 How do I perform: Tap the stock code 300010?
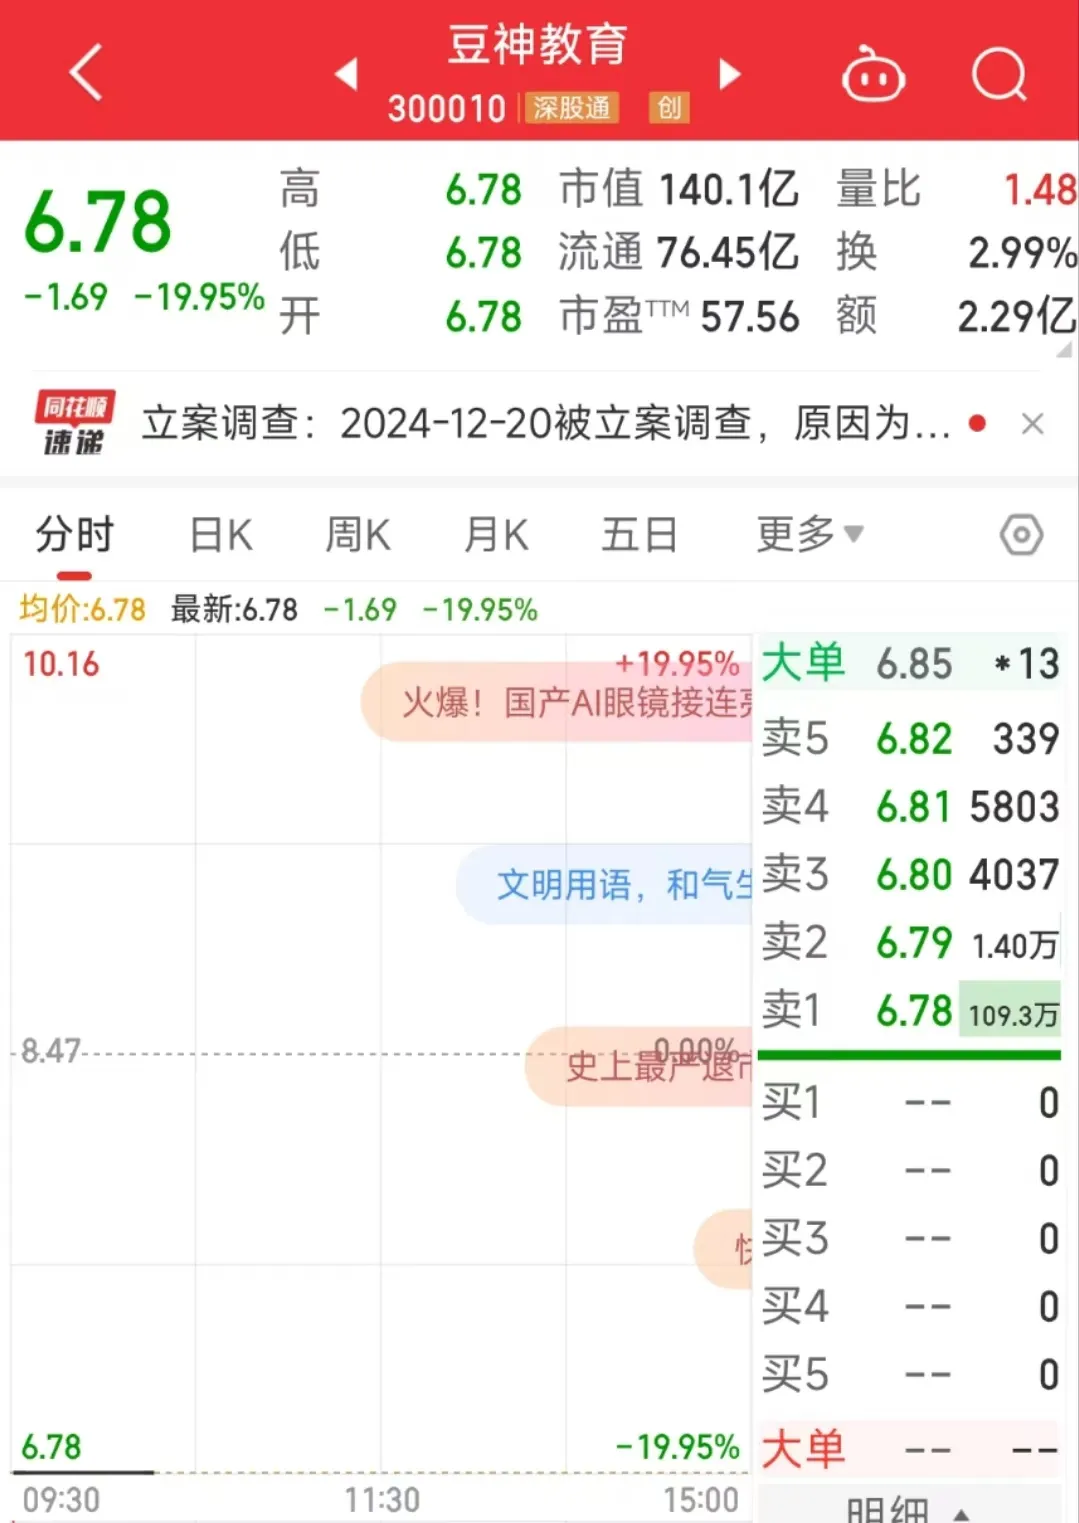(x=446, y=108)
